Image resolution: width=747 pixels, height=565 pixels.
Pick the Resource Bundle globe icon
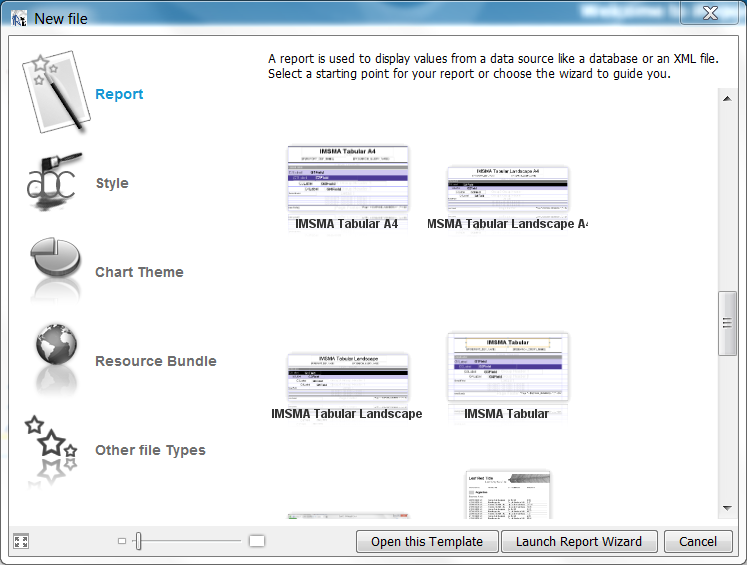56,352
